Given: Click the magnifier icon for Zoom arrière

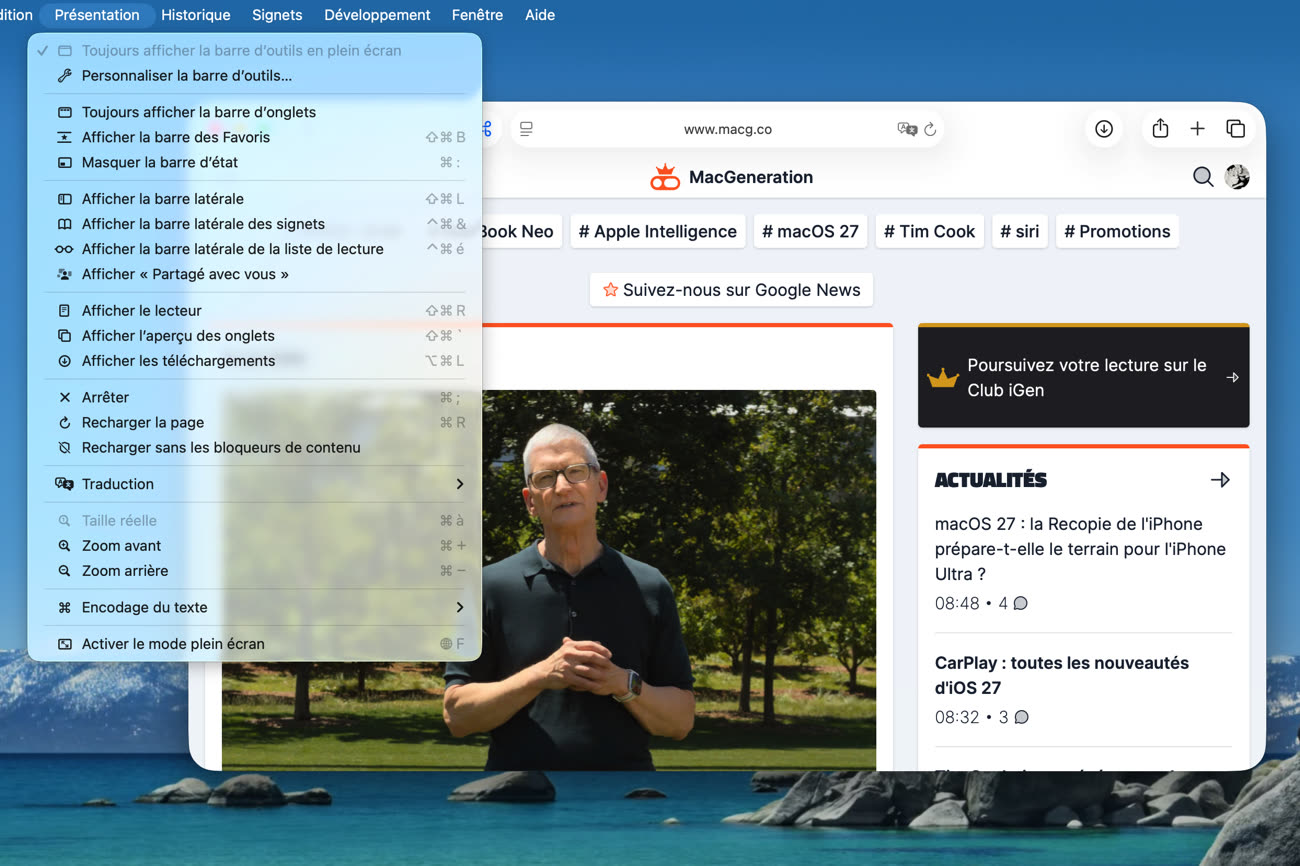Looking at the screenshot, I should point(64,571).
